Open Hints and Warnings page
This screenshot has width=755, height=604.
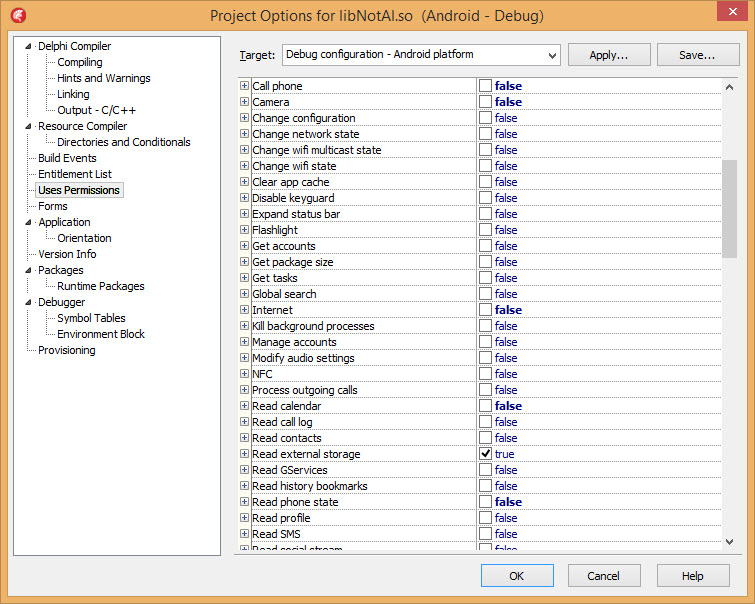[x=104, y=78]
